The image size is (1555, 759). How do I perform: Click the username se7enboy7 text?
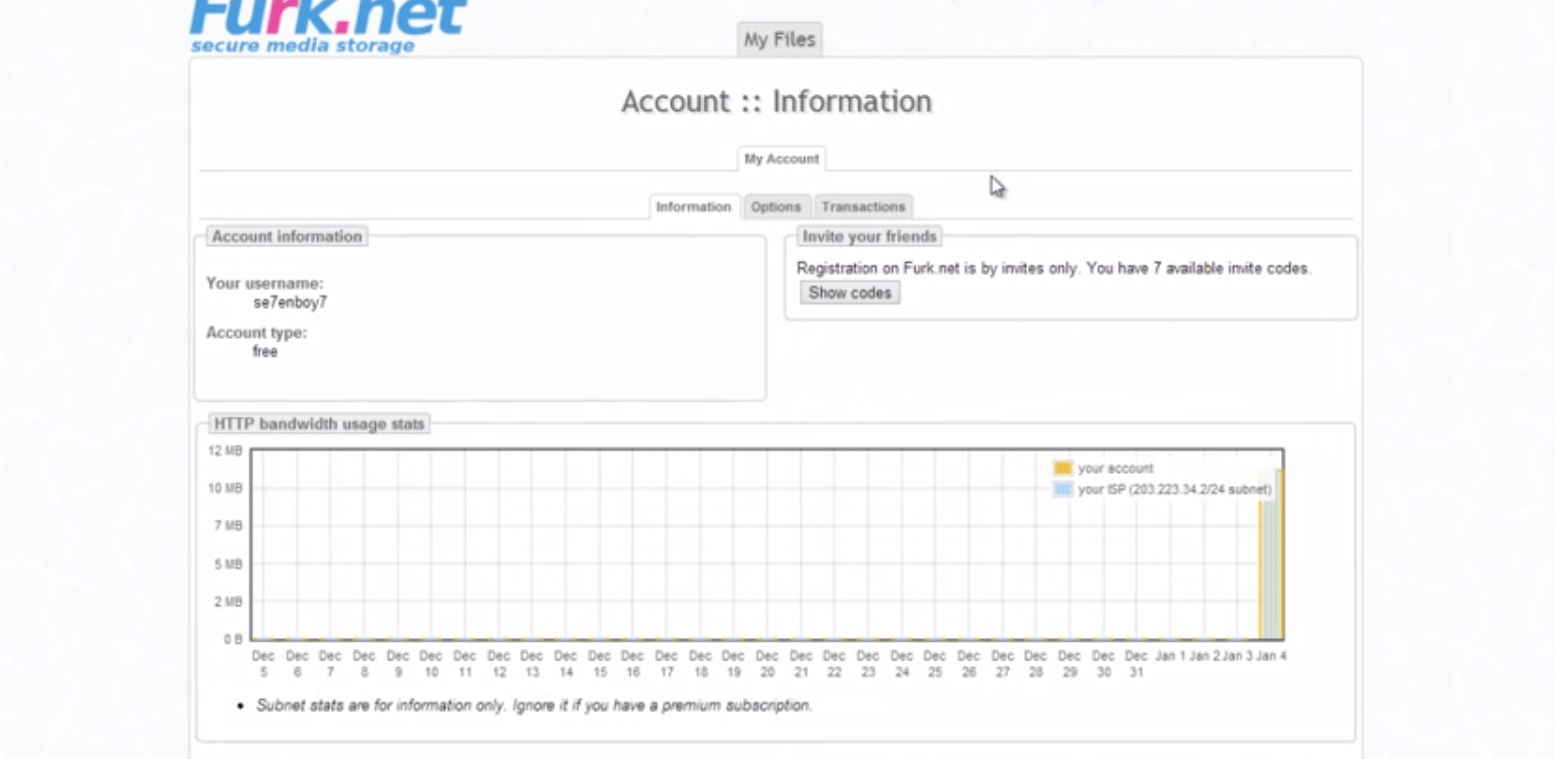[x=290, y=302]
